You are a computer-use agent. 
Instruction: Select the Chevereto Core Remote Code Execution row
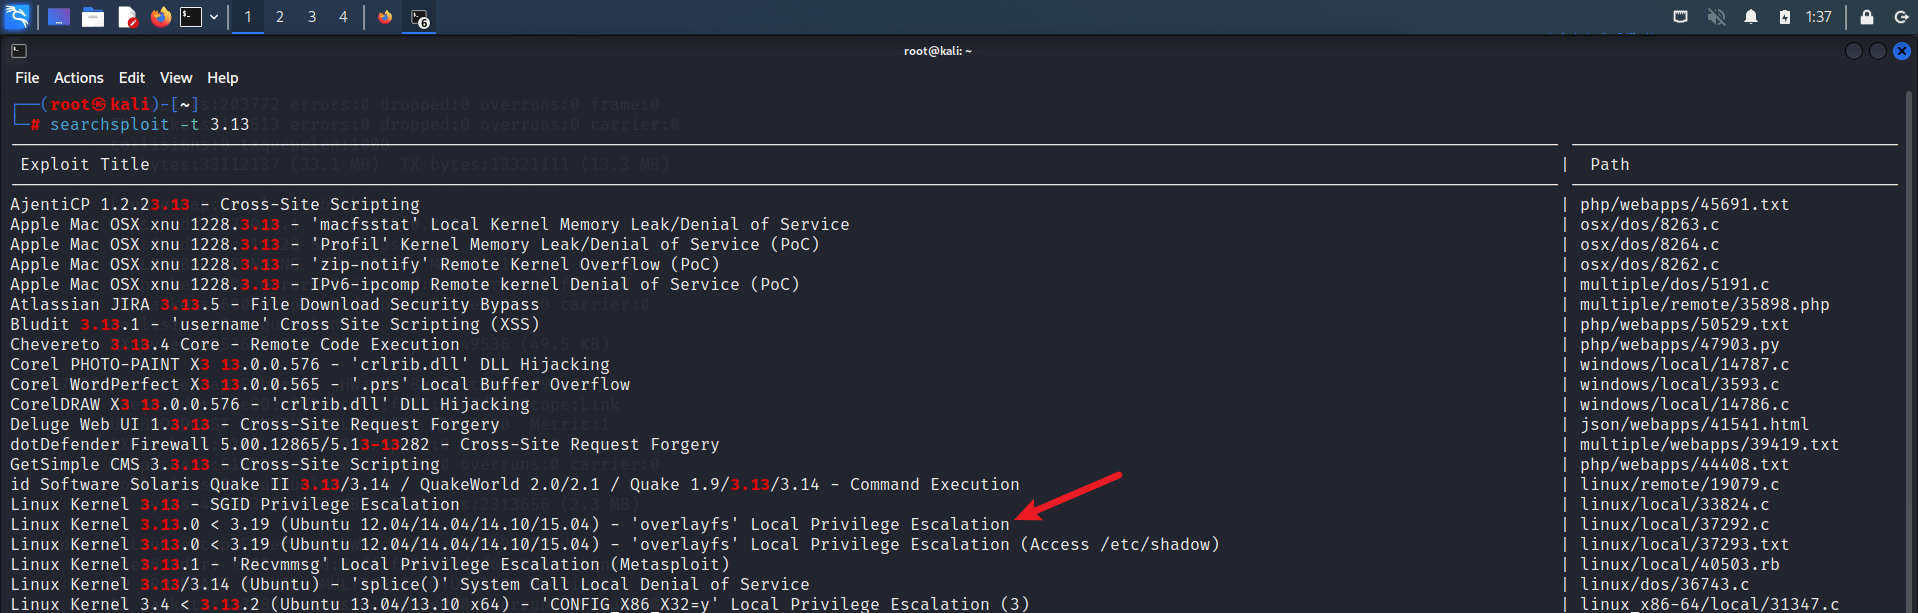pyautogui.click(x=235, y=345)
